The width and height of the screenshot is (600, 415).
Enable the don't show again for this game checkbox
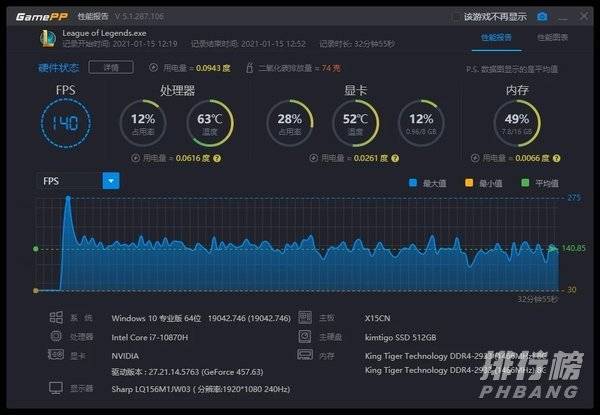pyautogui.click(x=456, y=17)
